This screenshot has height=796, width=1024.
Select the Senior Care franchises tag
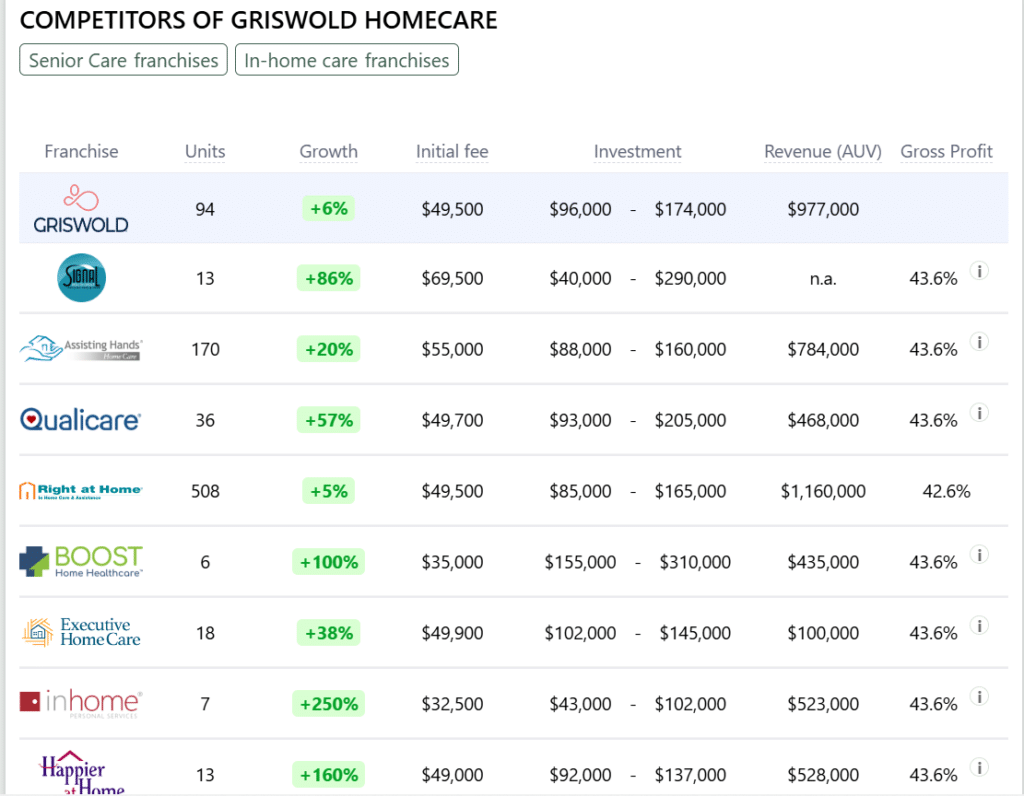[123, 60]
